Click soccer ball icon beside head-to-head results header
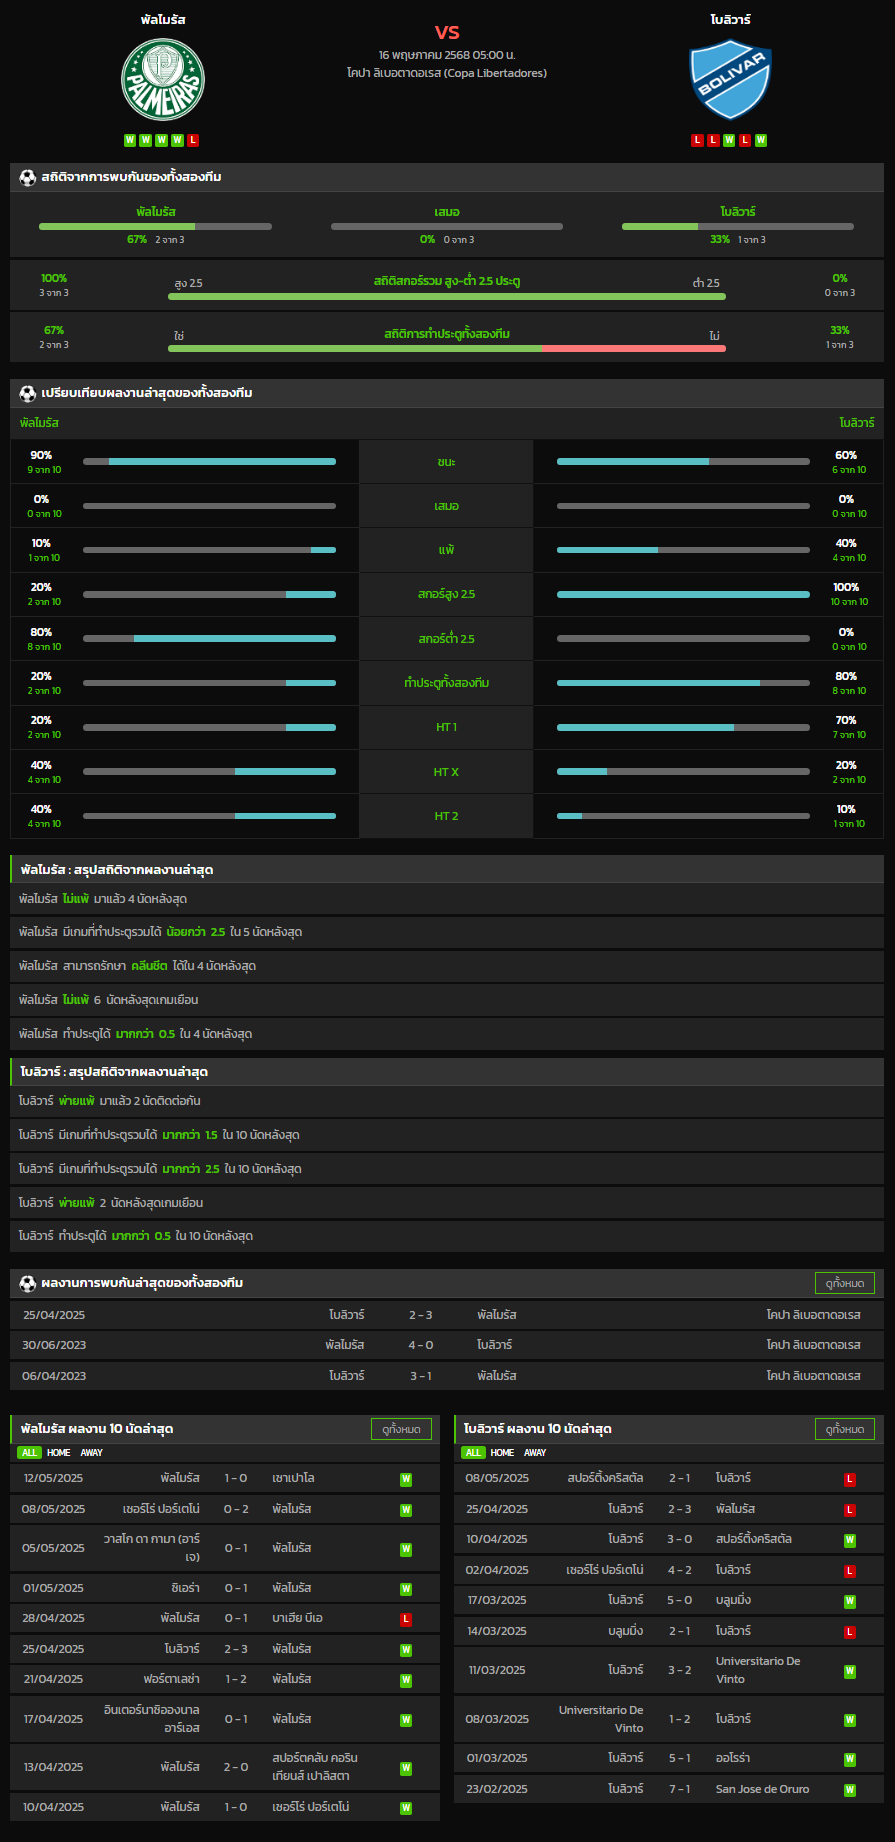The image size is (895, 1842). click(28, 1283)
